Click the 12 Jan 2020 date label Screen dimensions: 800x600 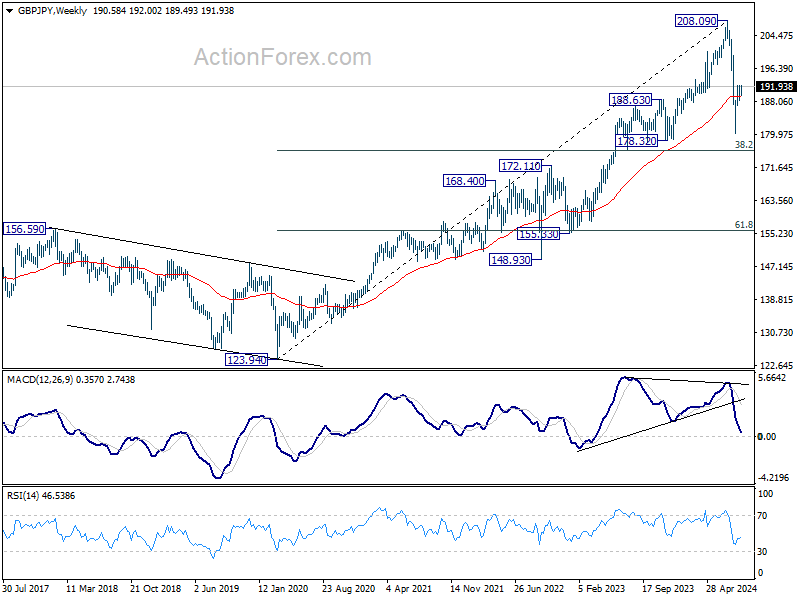pyautogui.click(x=283, y=588)
